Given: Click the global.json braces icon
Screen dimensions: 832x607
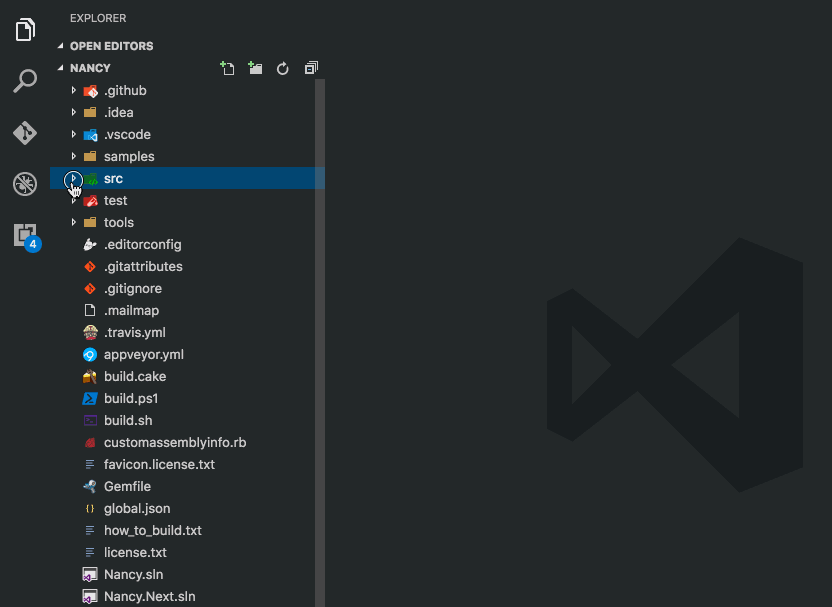Looking at the screenshot, I should (x=90, y=508).
